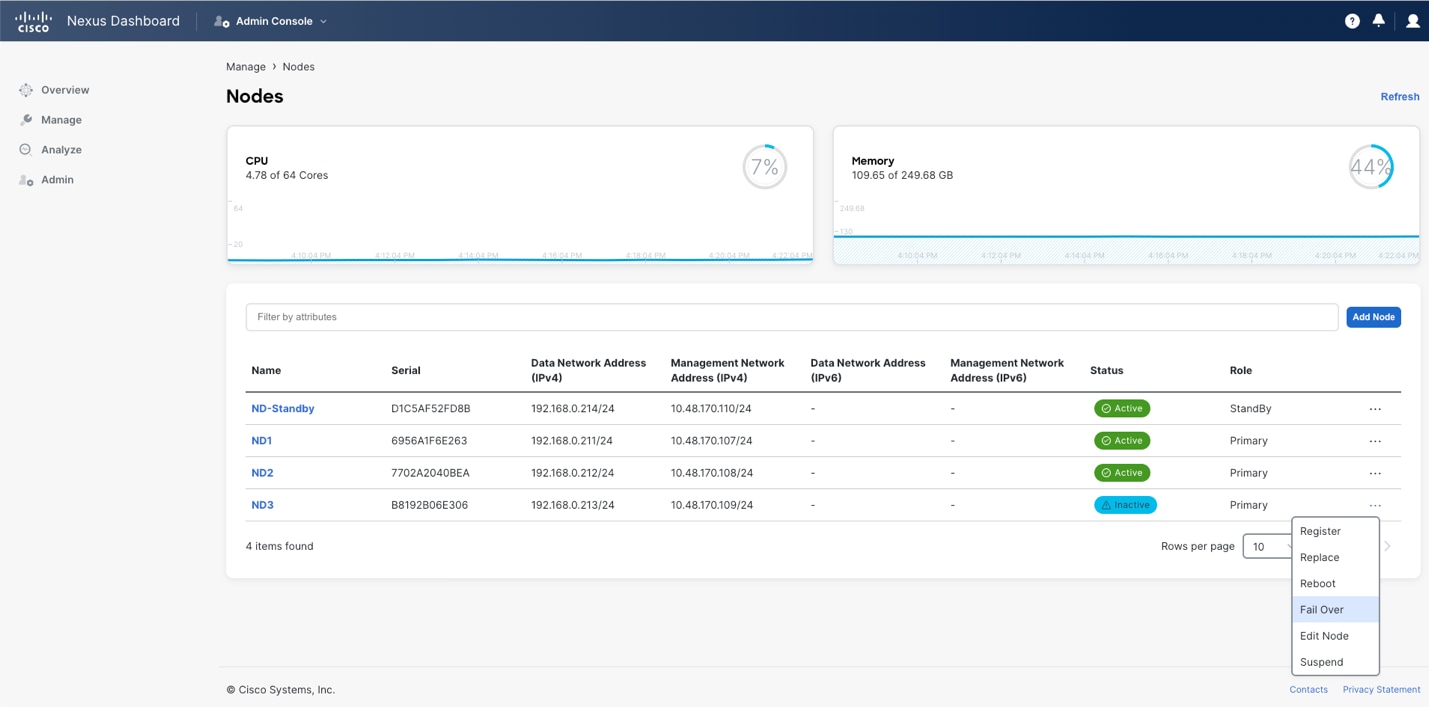Click the Inactive status badge for ND3
This screenshot has width=1429, height=707.
(x=1125, y=505)
